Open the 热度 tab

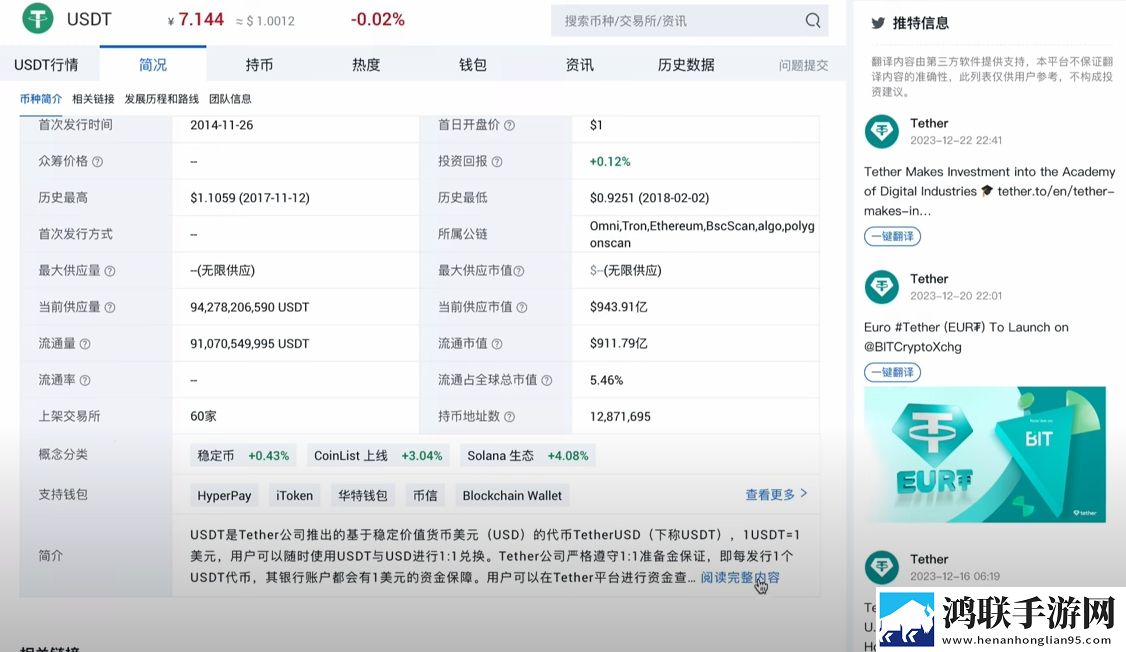pos(366,65)
